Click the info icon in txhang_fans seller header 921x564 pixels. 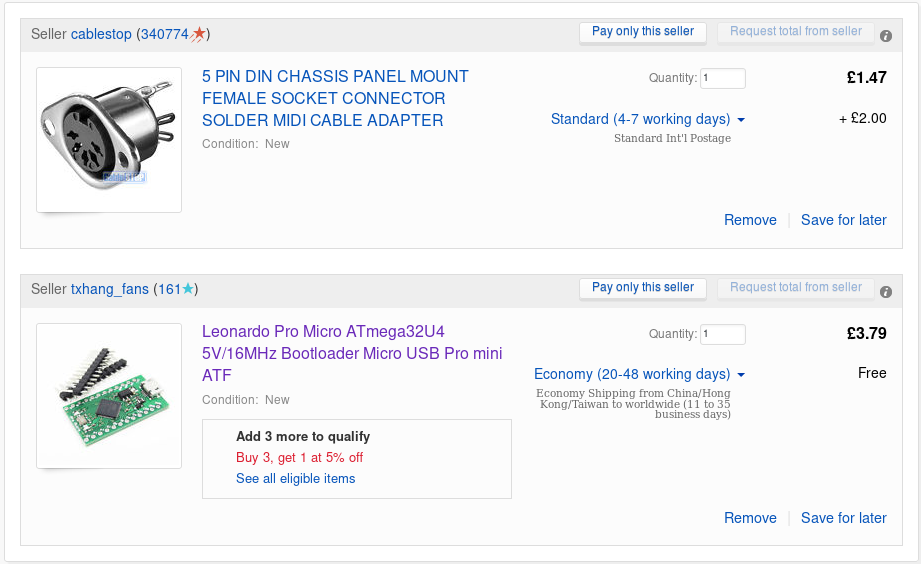click(x=886, y=292)
